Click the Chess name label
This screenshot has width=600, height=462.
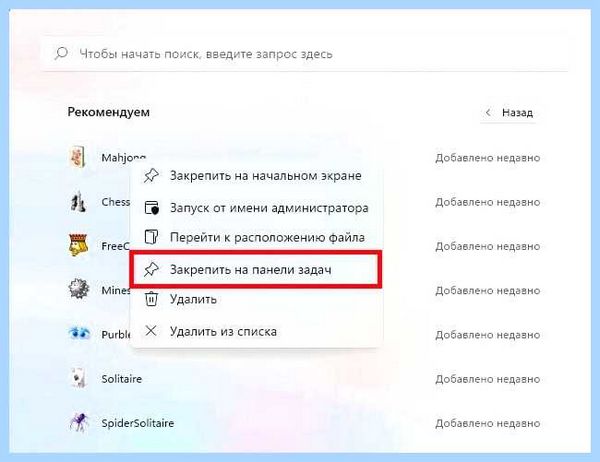tap(116, 202)
